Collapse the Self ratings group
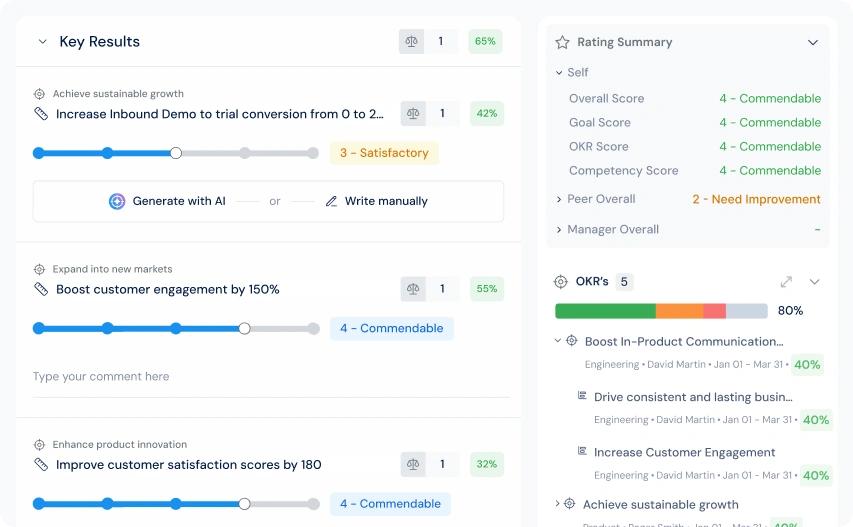This screenshot has width=853, height=527. pyautogui.click(x=559, y=72)
